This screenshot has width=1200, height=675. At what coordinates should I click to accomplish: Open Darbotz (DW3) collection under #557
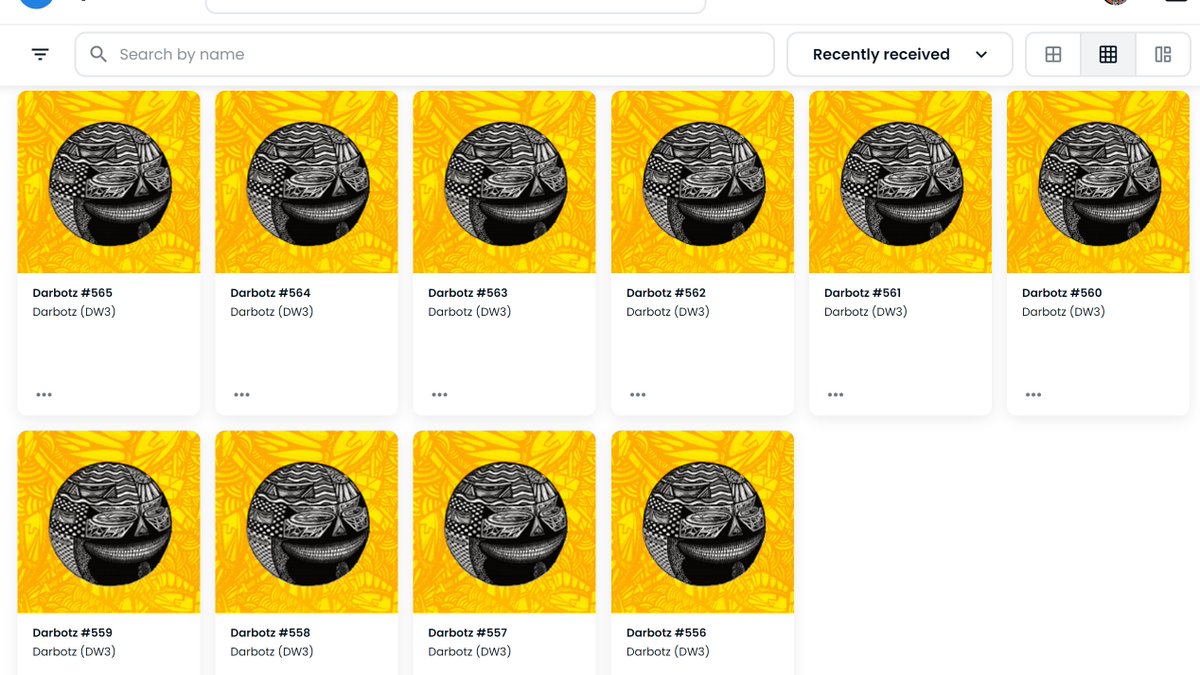[470, 652]
